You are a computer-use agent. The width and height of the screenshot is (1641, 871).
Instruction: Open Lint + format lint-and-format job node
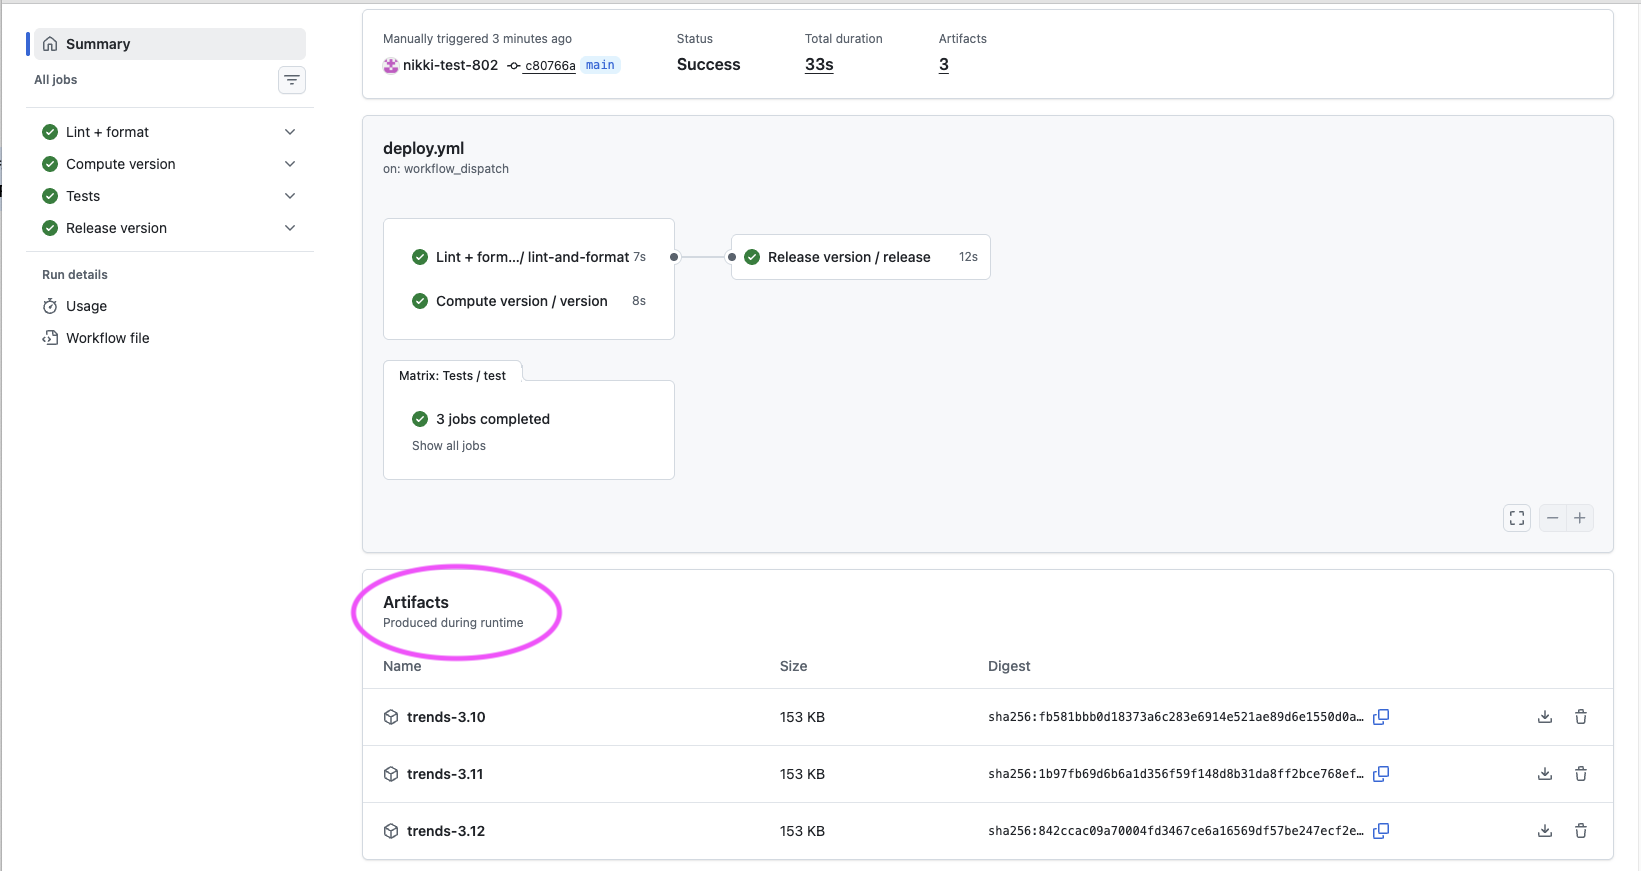529,257
